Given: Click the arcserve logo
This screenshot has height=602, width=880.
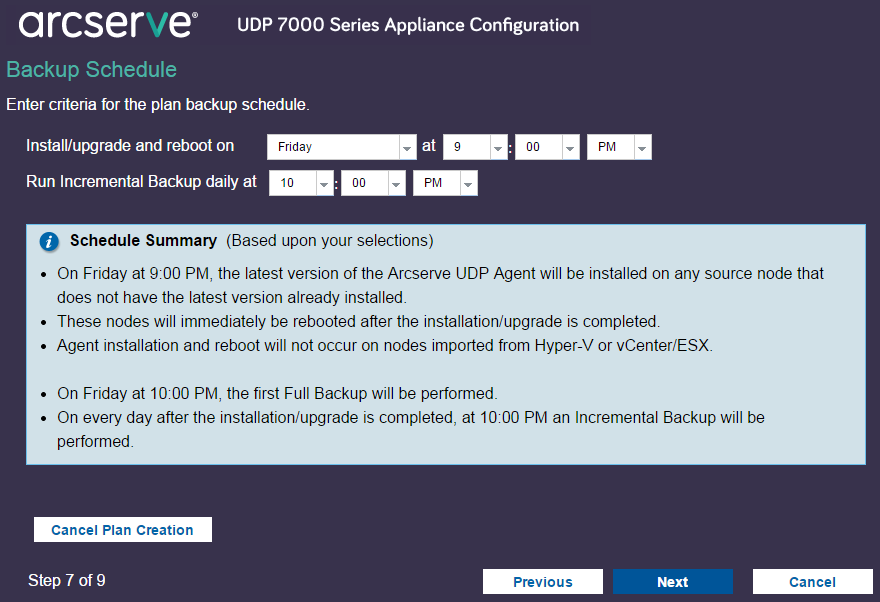Looking at the screenshot, I should (107, 24).
